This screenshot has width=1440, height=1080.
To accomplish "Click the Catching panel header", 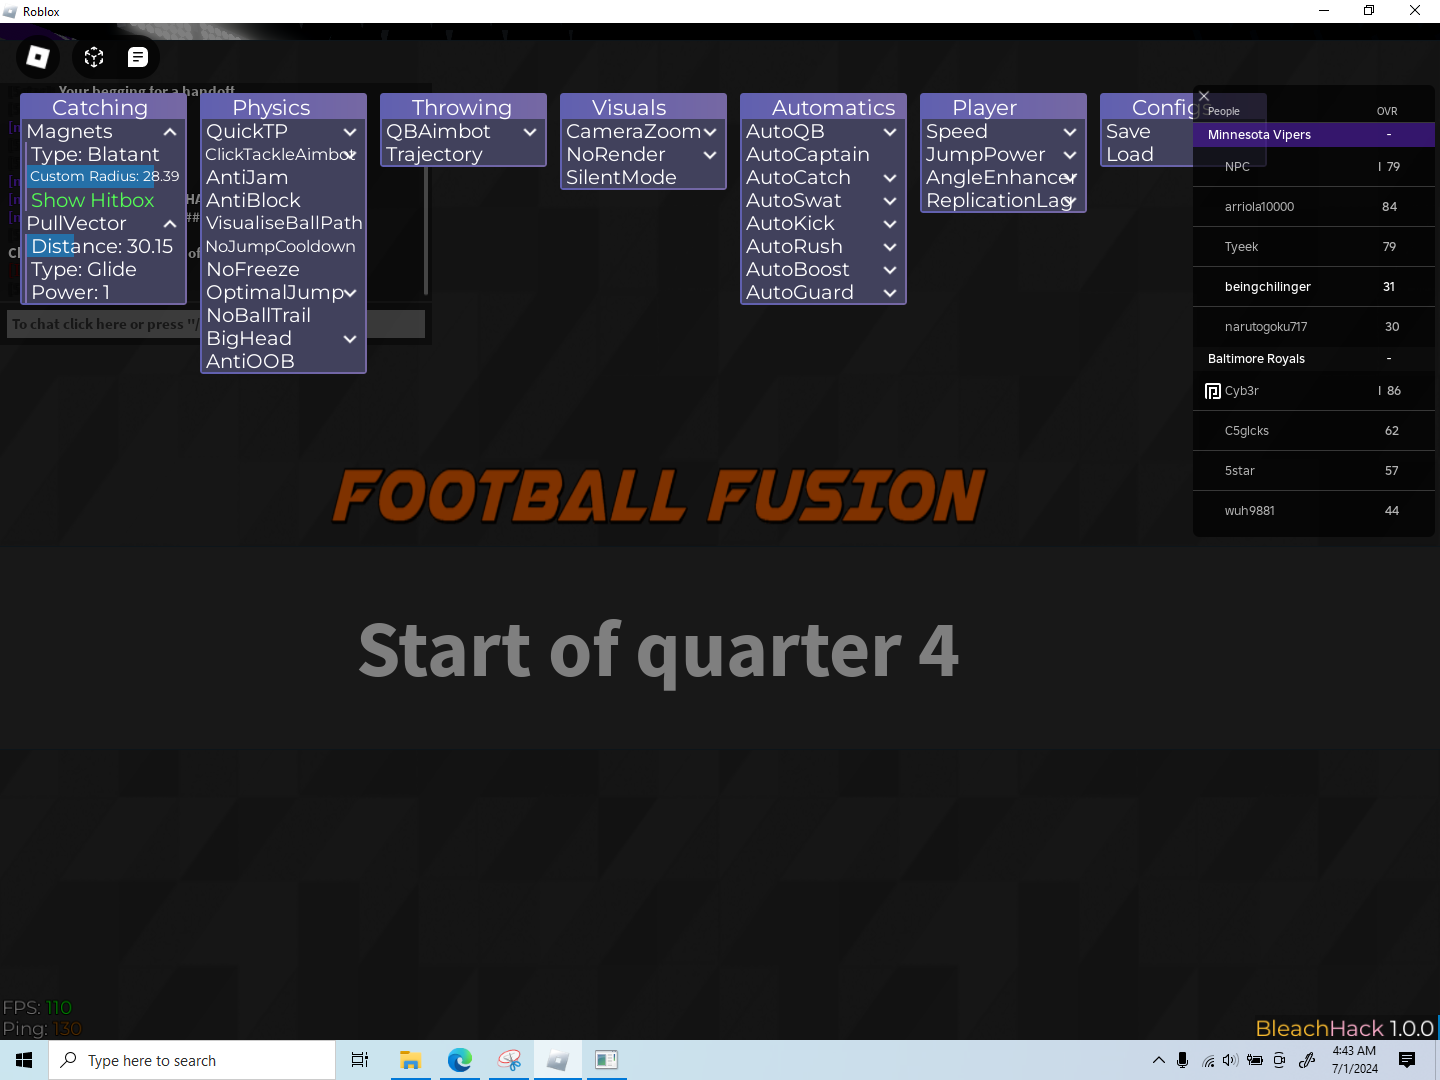I will point(103,107).
